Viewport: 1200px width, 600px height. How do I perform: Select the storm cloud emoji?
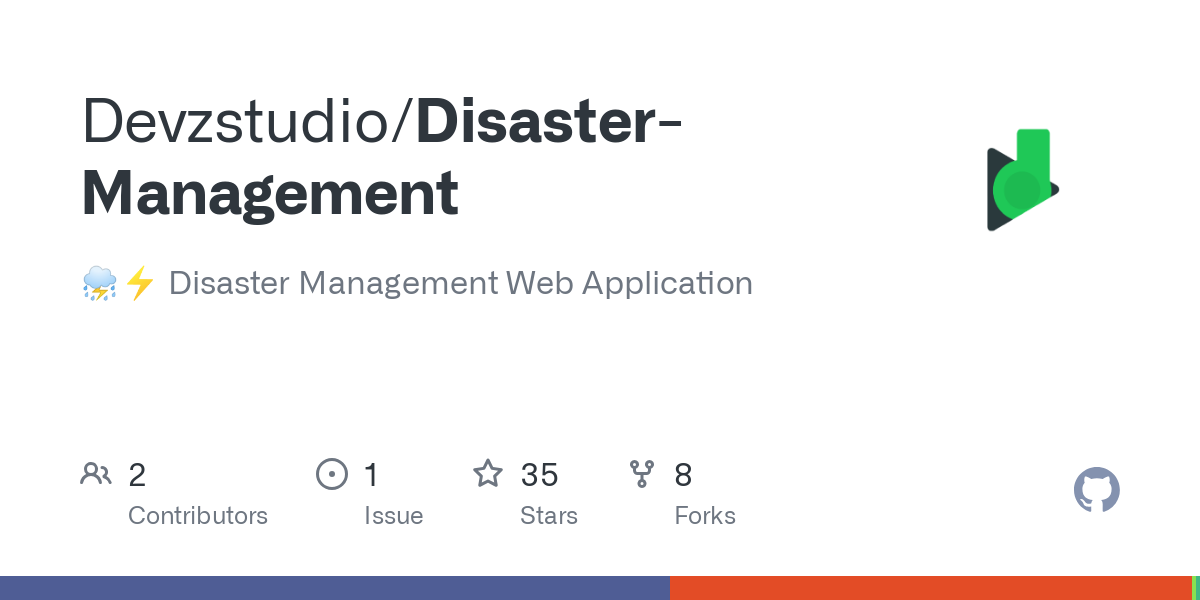coord(99,283)
